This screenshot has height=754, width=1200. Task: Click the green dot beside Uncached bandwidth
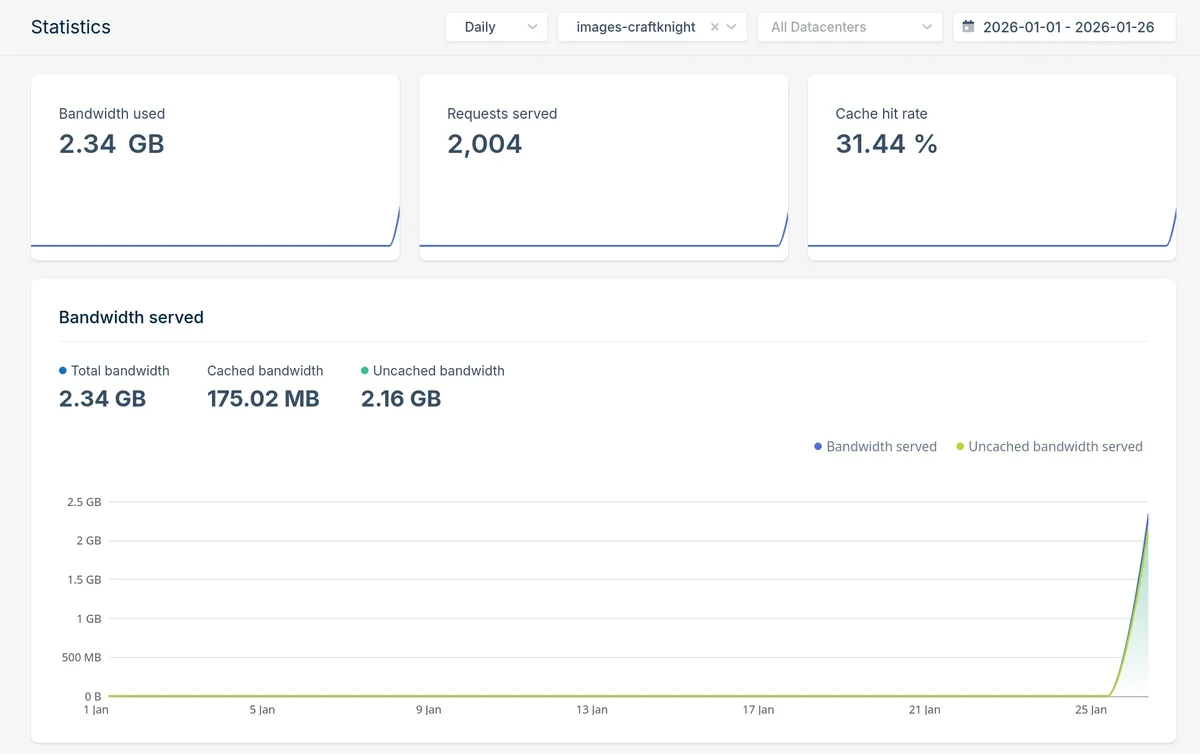[365, 371]
